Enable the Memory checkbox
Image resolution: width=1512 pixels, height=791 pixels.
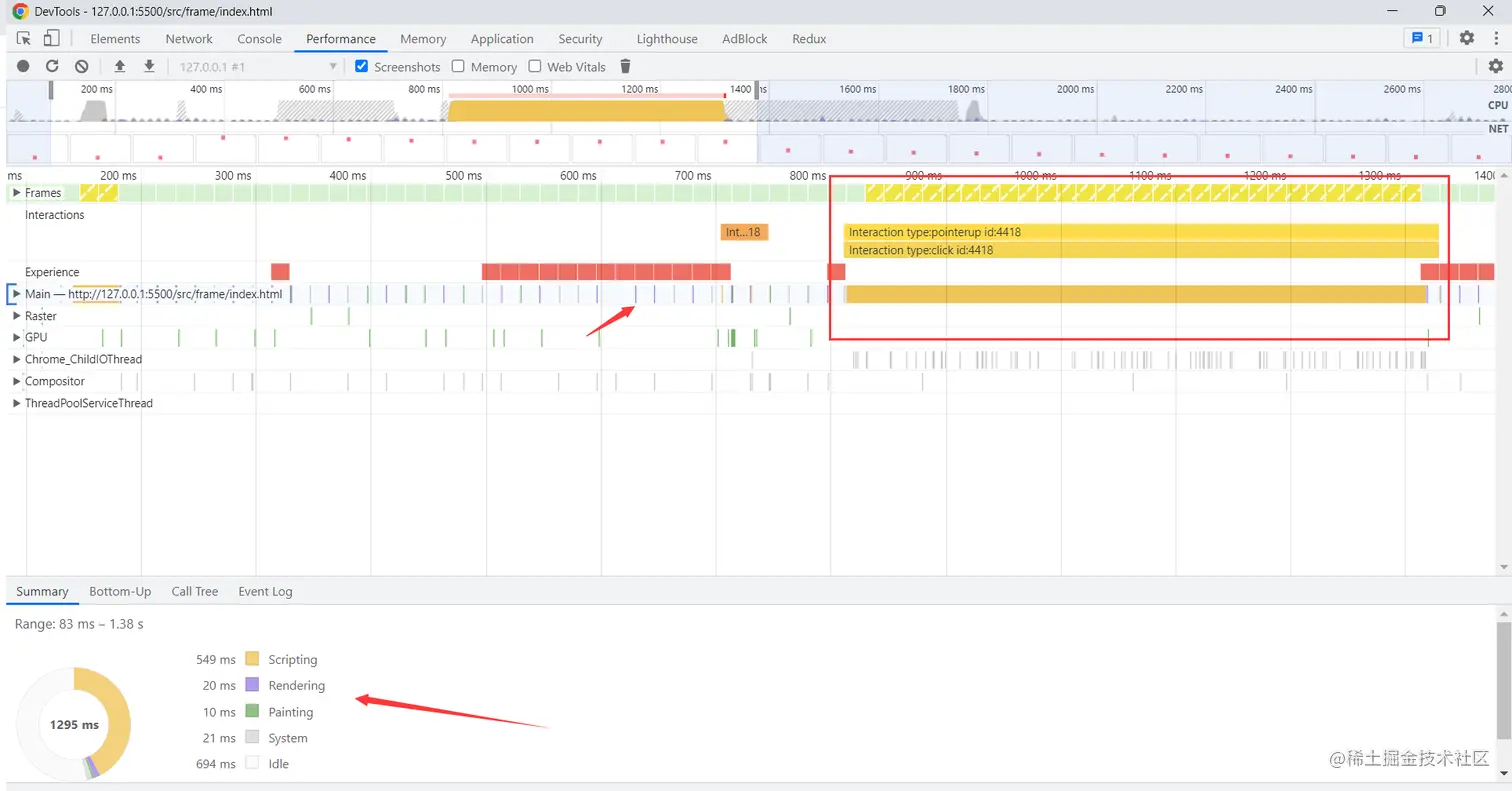click(458, 66)
